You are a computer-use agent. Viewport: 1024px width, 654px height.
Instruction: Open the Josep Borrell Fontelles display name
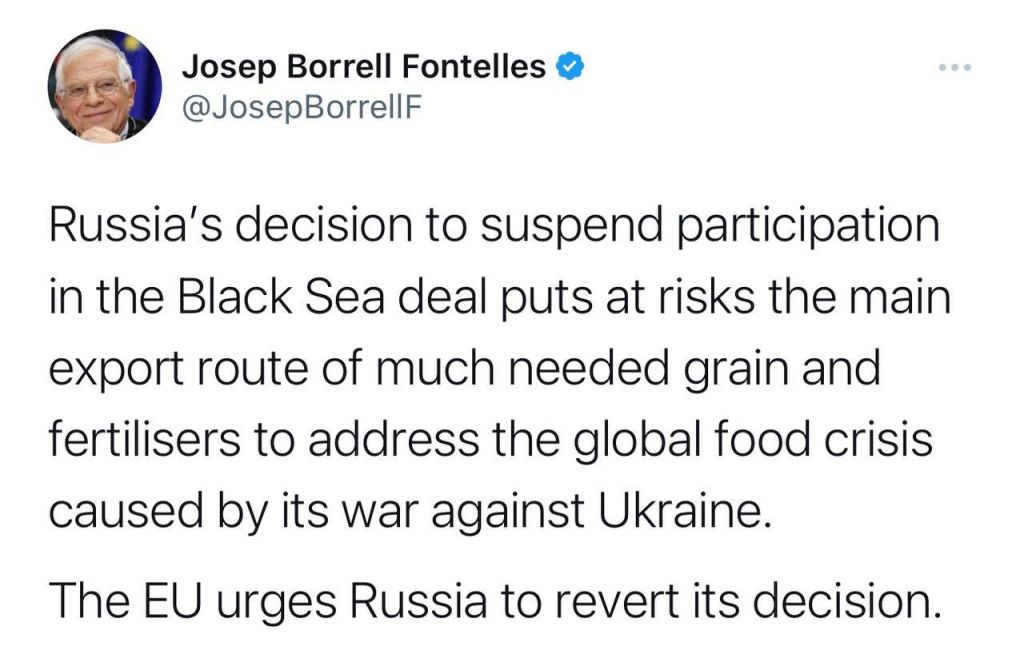pyautogui.click(x=363, y=67)
